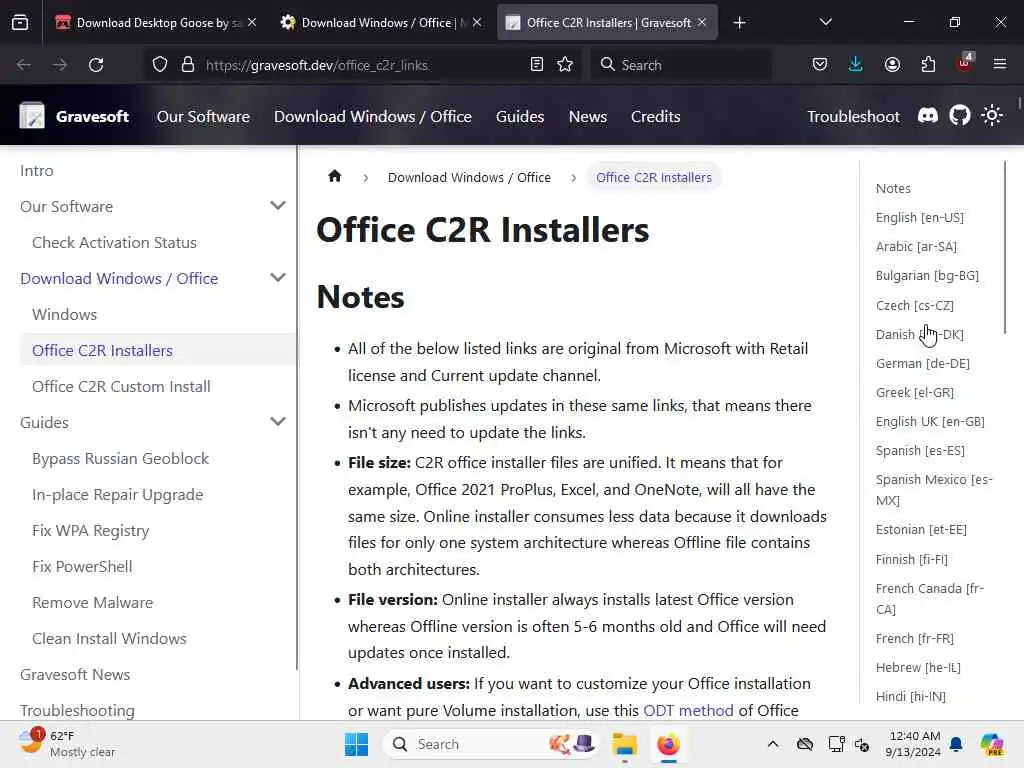Click the Firefox taskbar icon

[668, 744]
